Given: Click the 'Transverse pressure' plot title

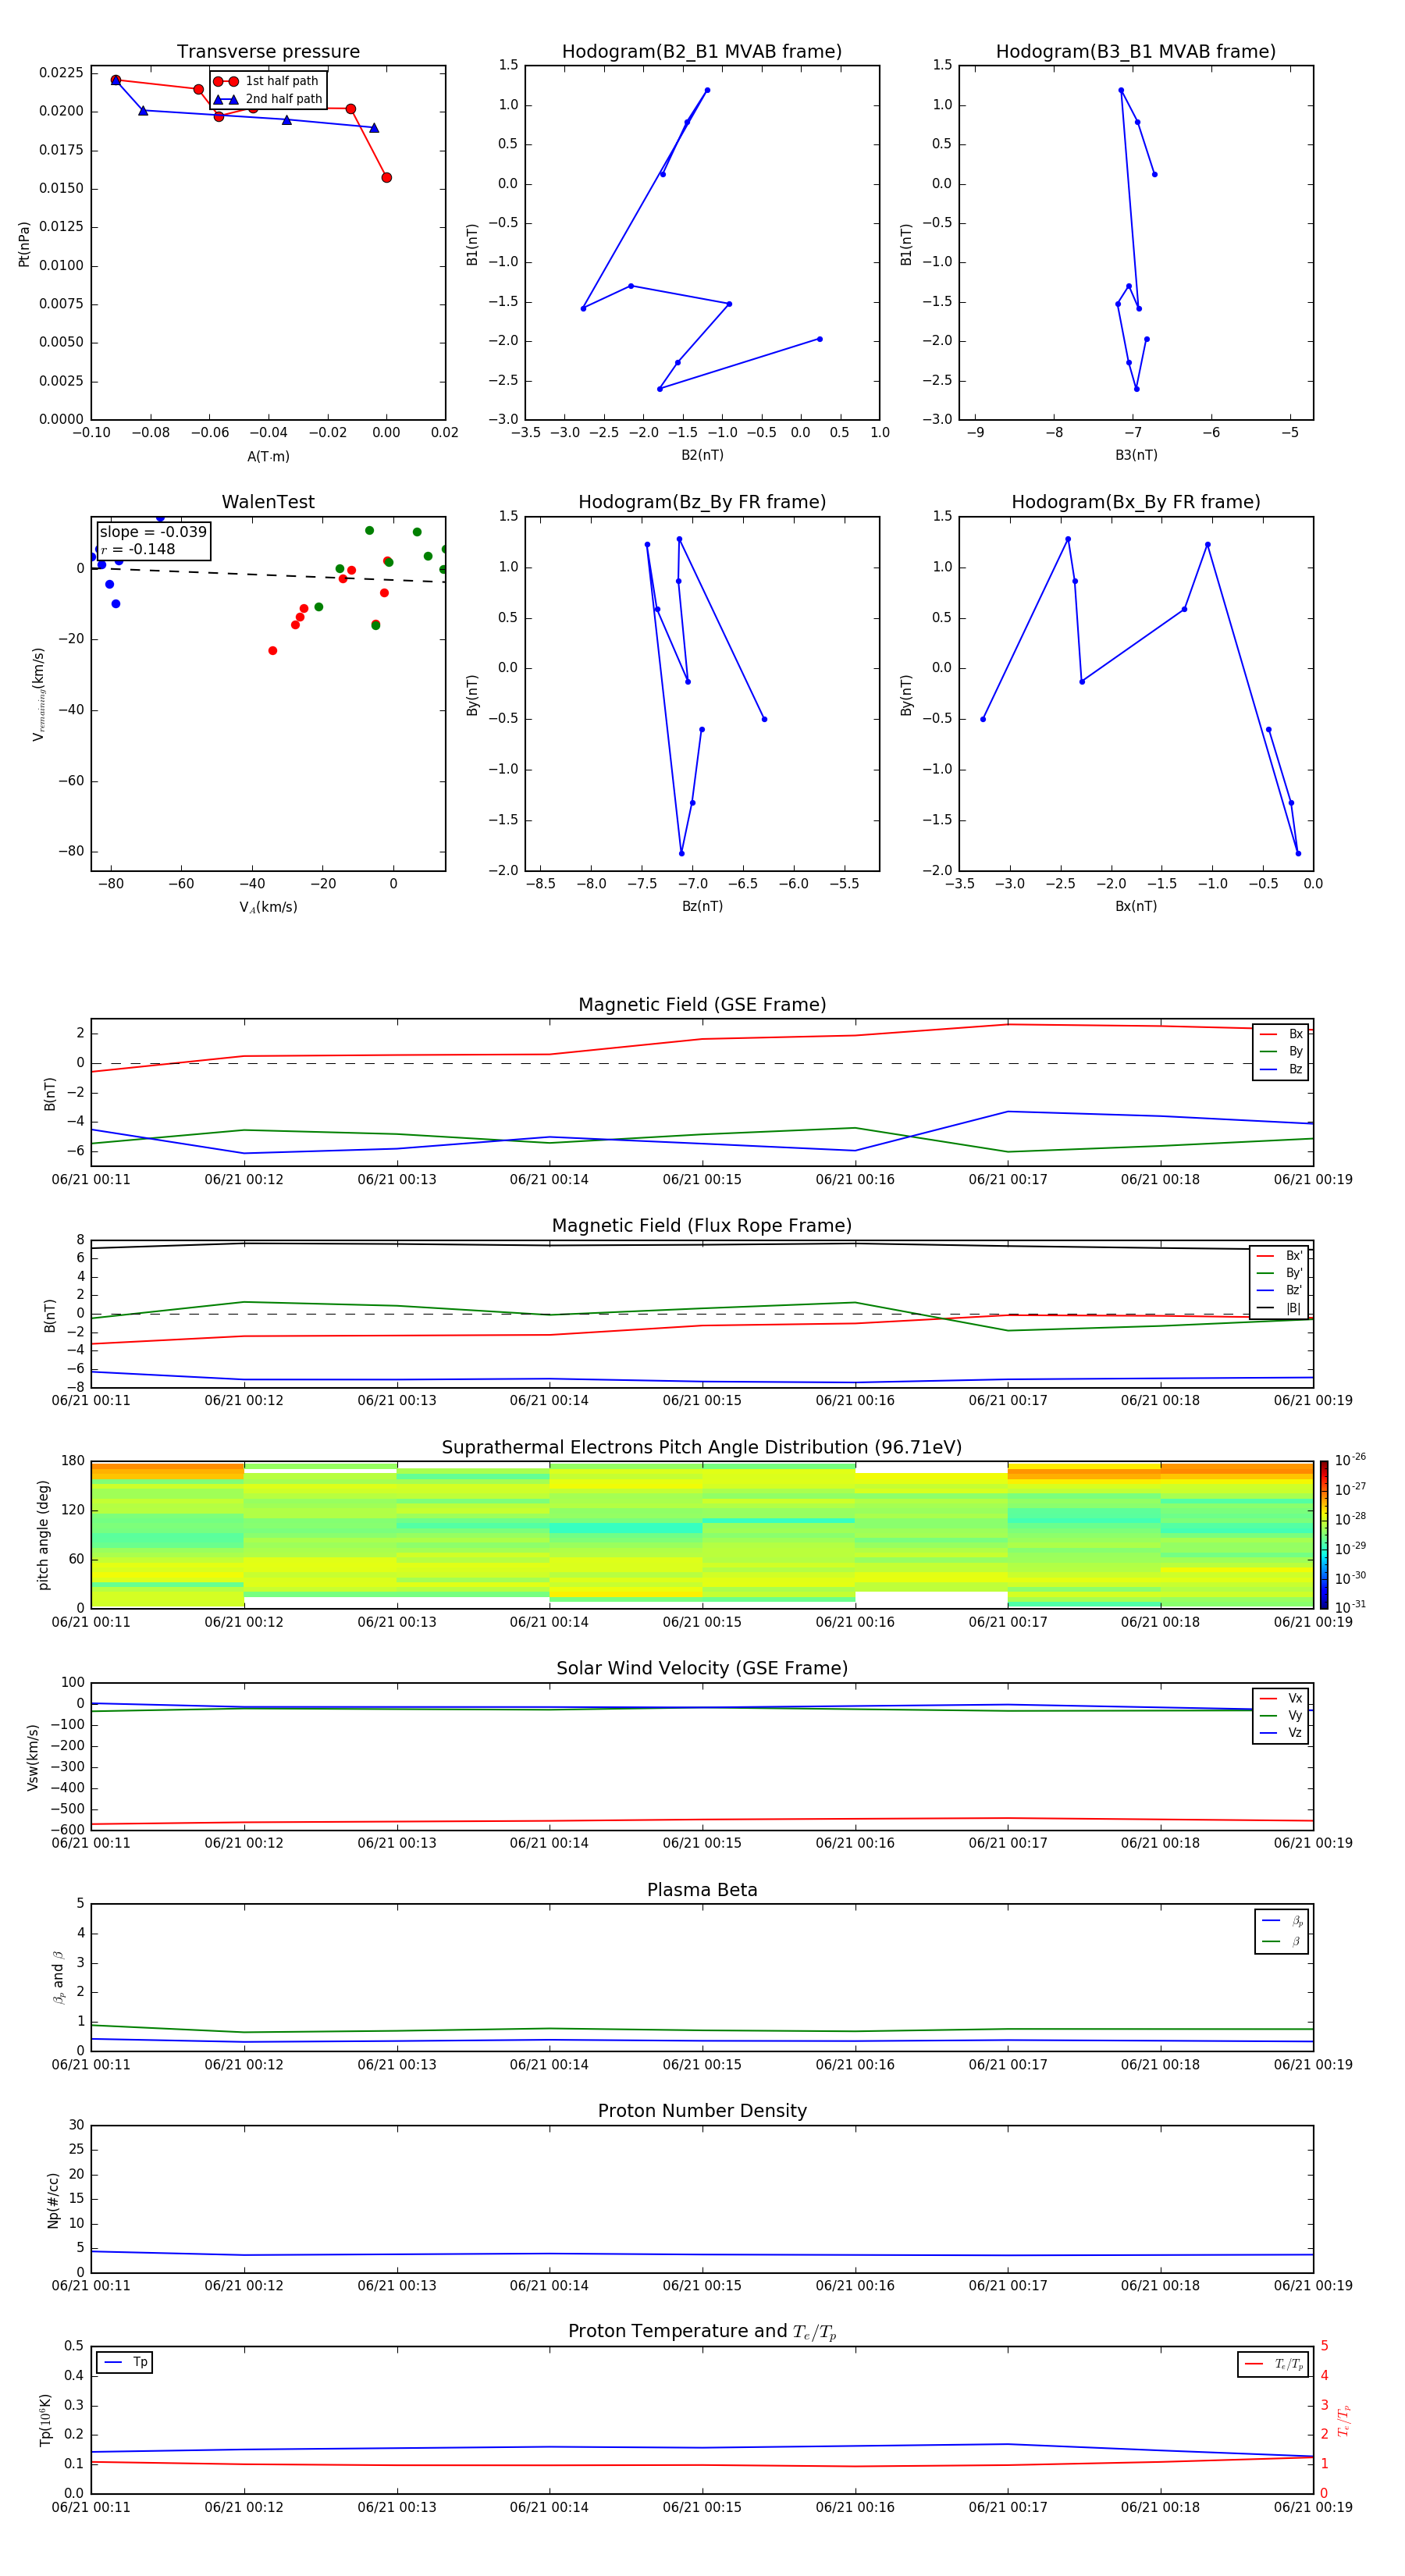Looking at the screenshot, I should (x=268, y=51).
